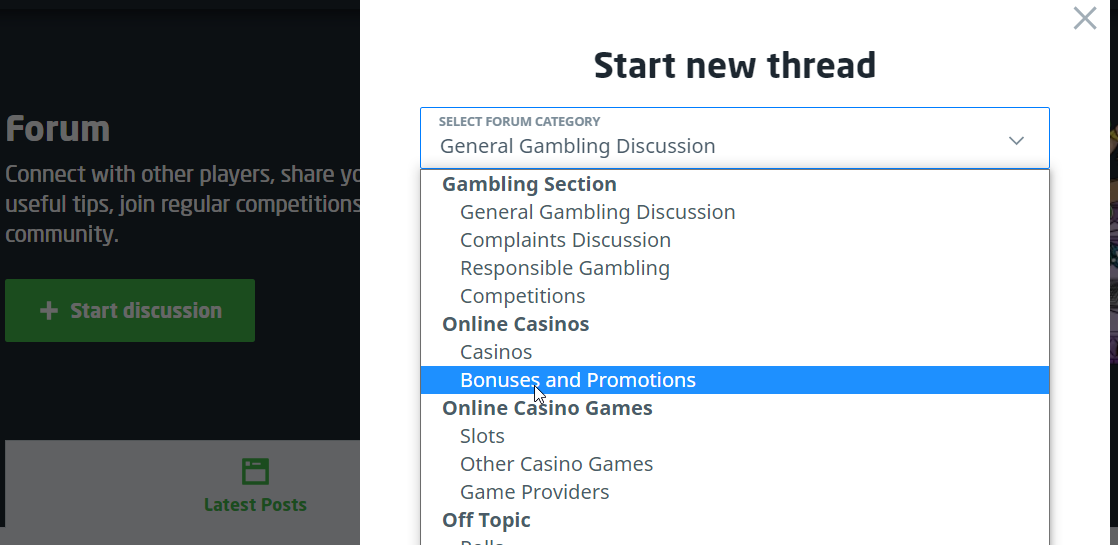Screen dimensions: 1118x545
Task: Click the plus icon on Start discussion
Action: [48, 311]
